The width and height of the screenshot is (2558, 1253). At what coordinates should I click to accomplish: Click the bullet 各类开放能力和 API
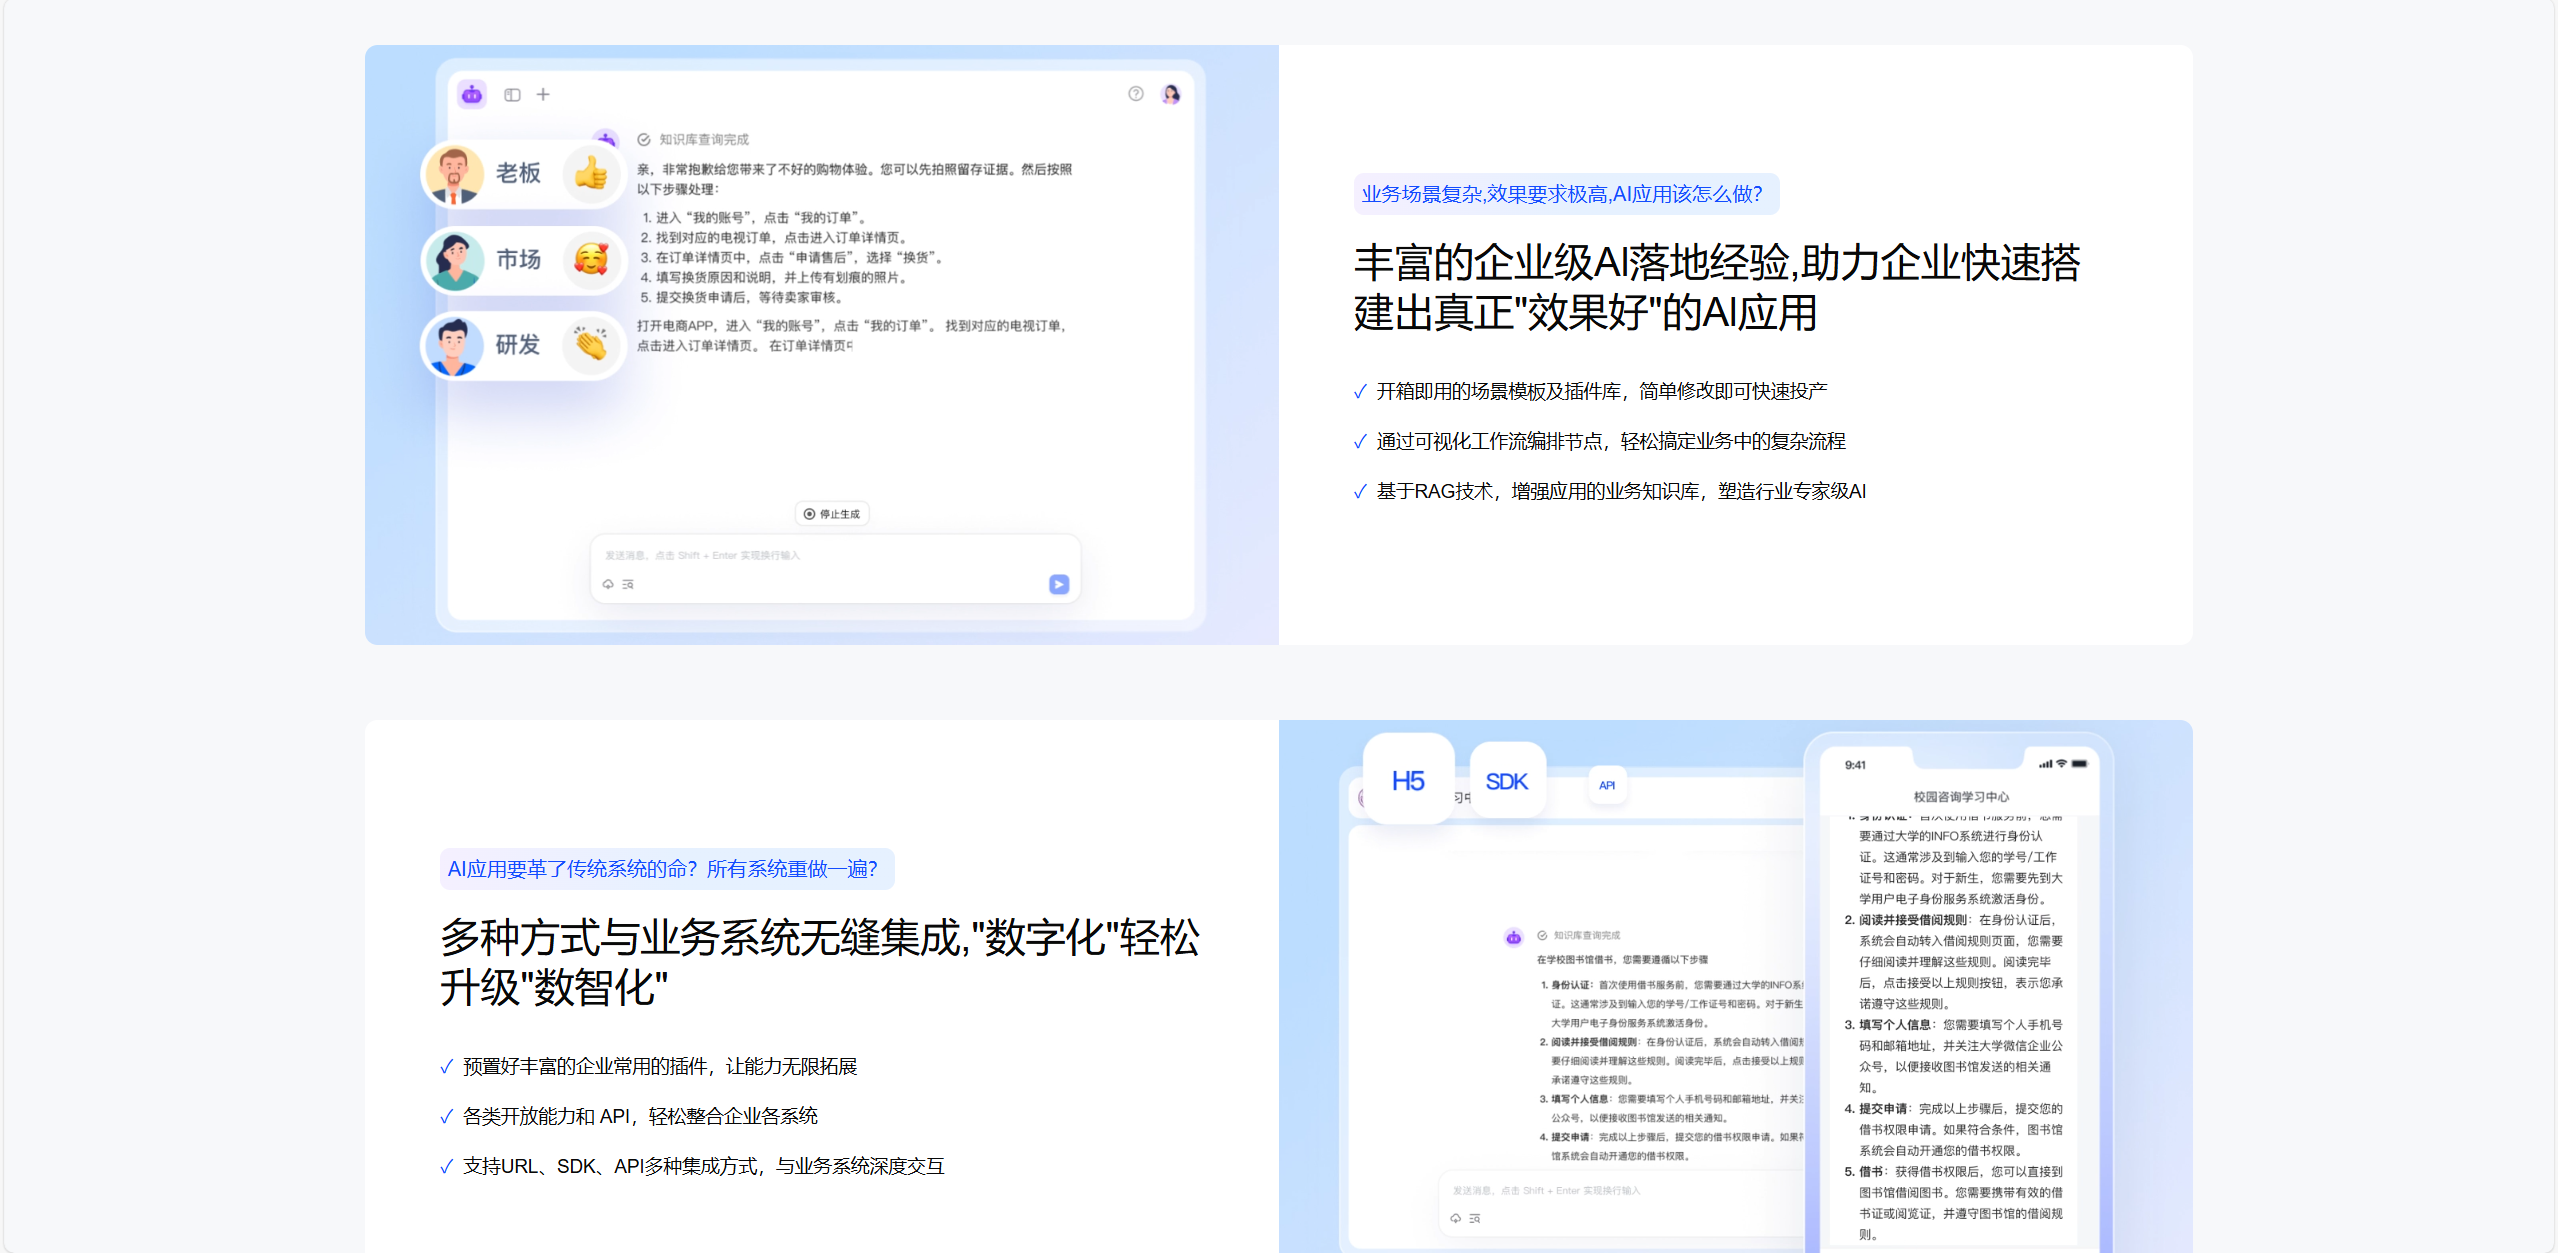(640, 1116)
